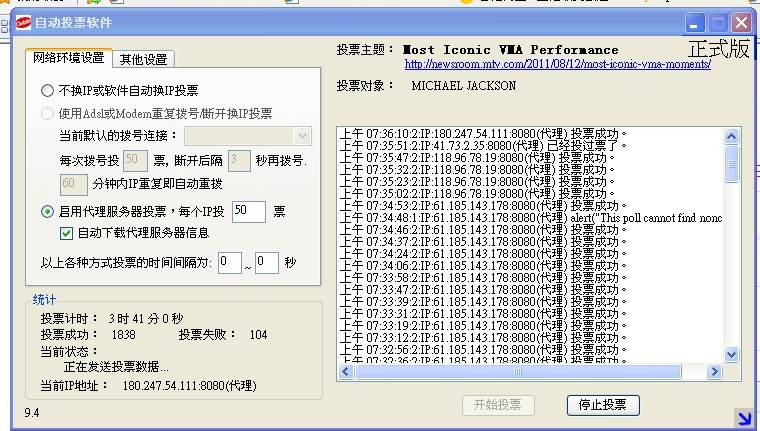This screenshot has height=431, width=760.
Task: Select log row 07:32:56 投票成功
Action: 483,350
